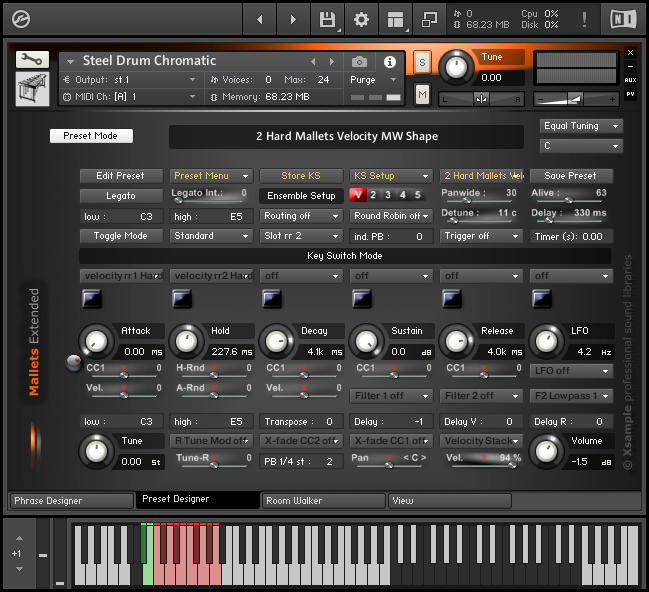Click the NI logo icon

[x=623, y=19]
